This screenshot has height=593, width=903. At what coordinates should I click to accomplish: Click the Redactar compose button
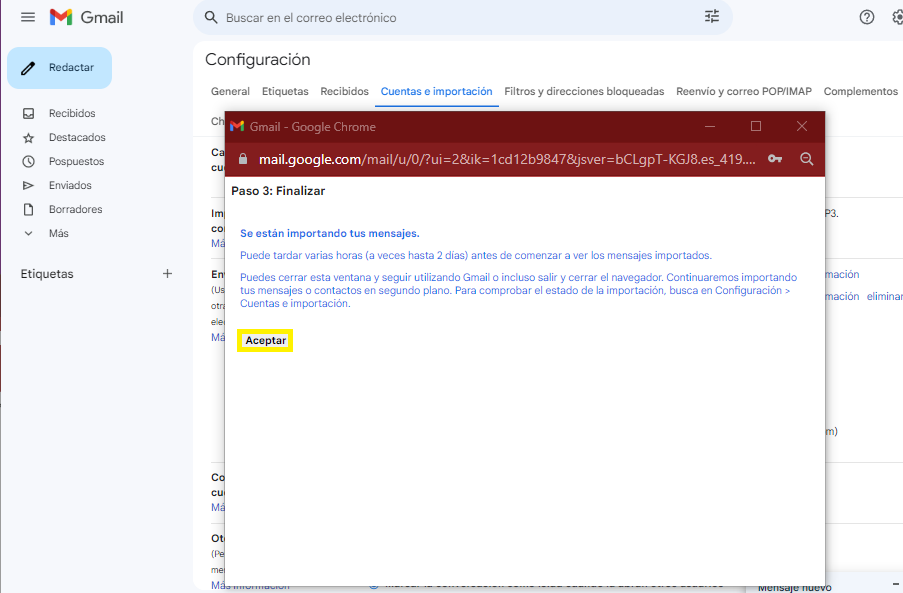(60, 68)
